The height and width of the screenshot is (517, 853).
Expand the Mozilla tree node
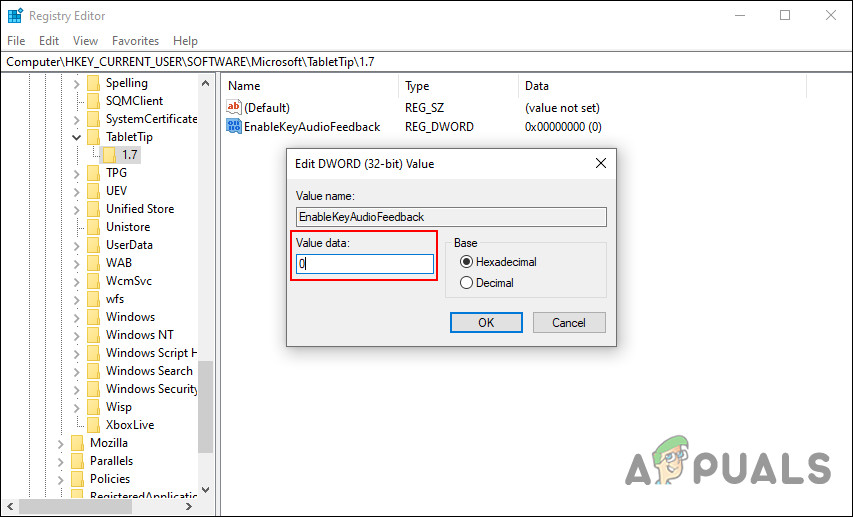[x=61, y=444]
